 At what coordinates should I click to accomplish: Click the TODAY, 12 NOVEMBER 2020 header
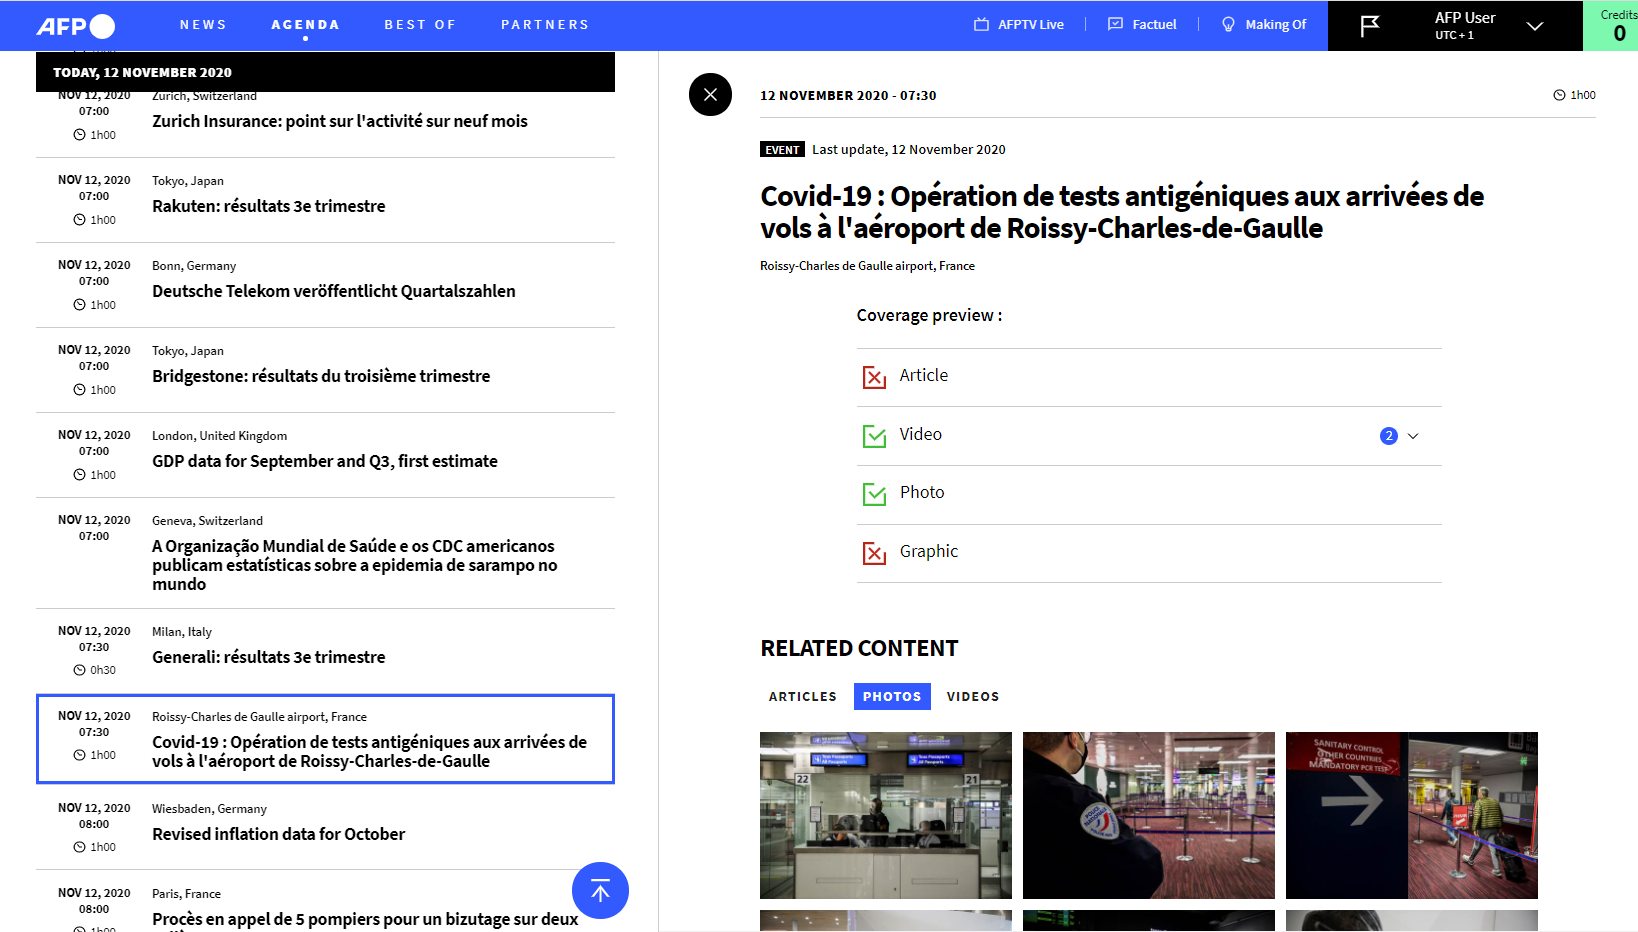point(325,72)
